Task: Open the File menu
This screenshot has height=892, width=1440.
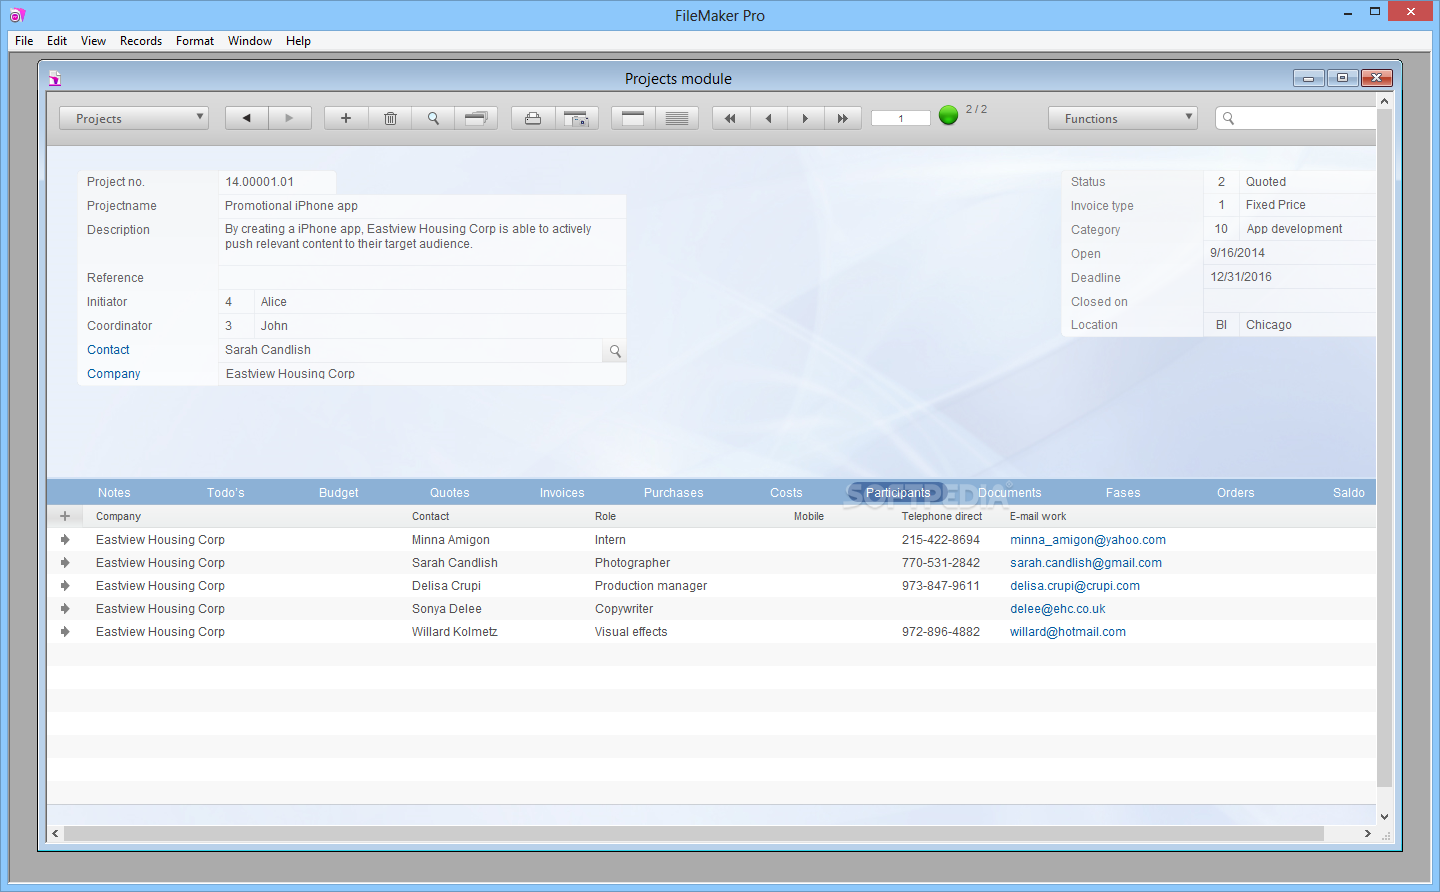Action: coord(24,41)
